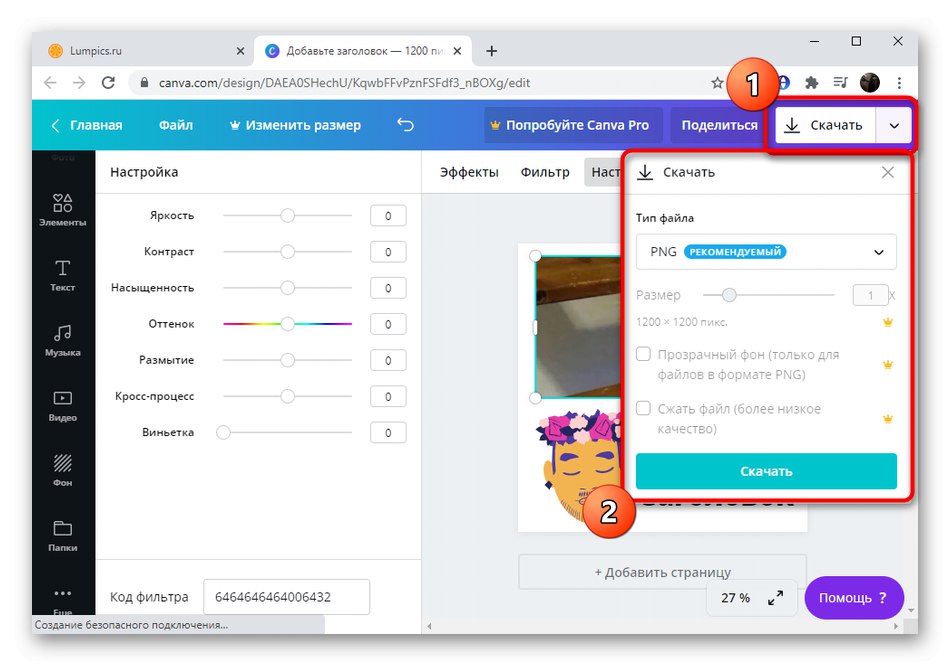
Task: Click the Попробуйте Canva Pro button
Action: (x=572, y=124)
